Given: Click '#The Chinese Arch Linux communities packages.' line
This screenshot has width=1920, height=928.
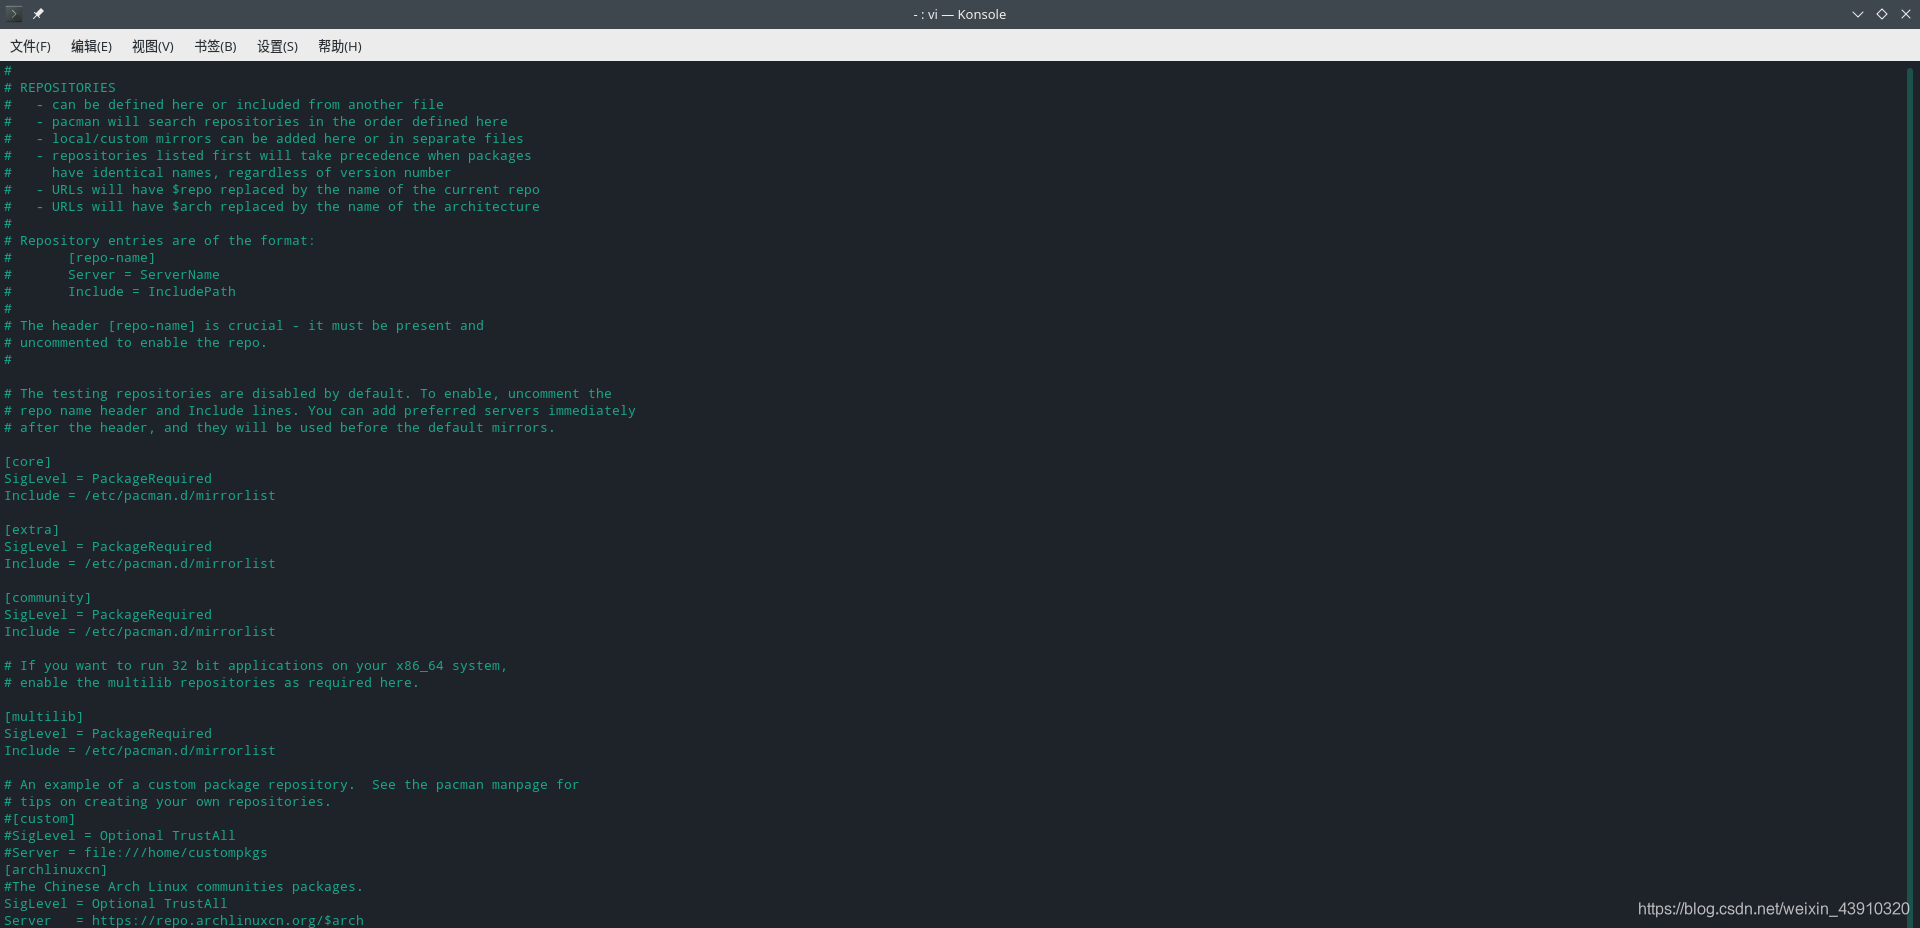Looking at the screenshot, I should (x=184, y=887).
